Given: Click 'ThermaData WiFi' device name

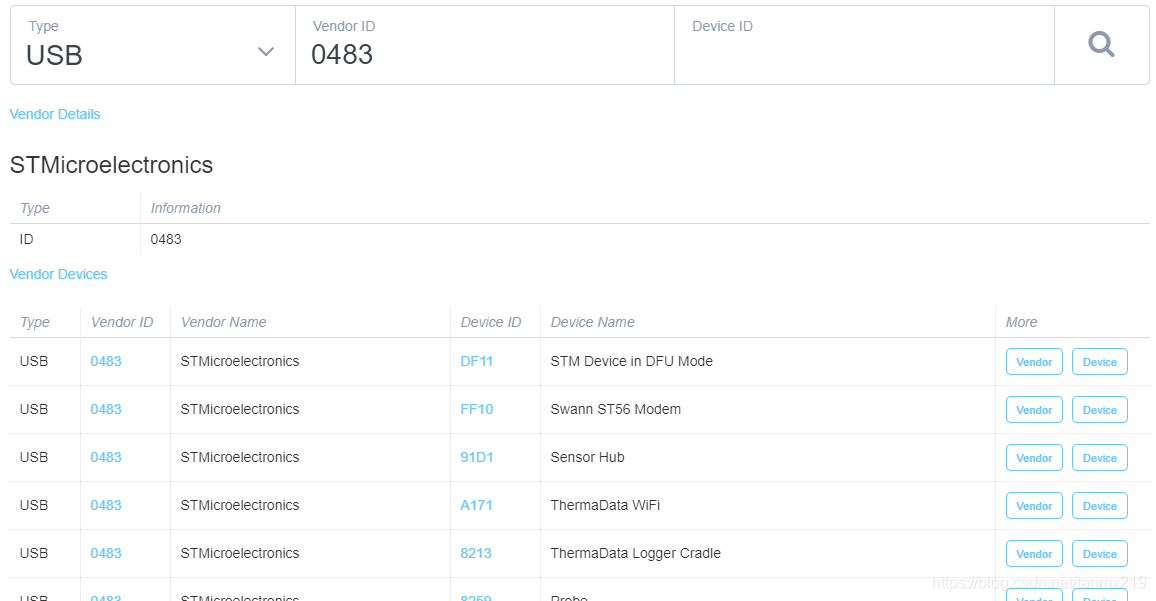Looking at the screenshot, I should click(605, 505).
